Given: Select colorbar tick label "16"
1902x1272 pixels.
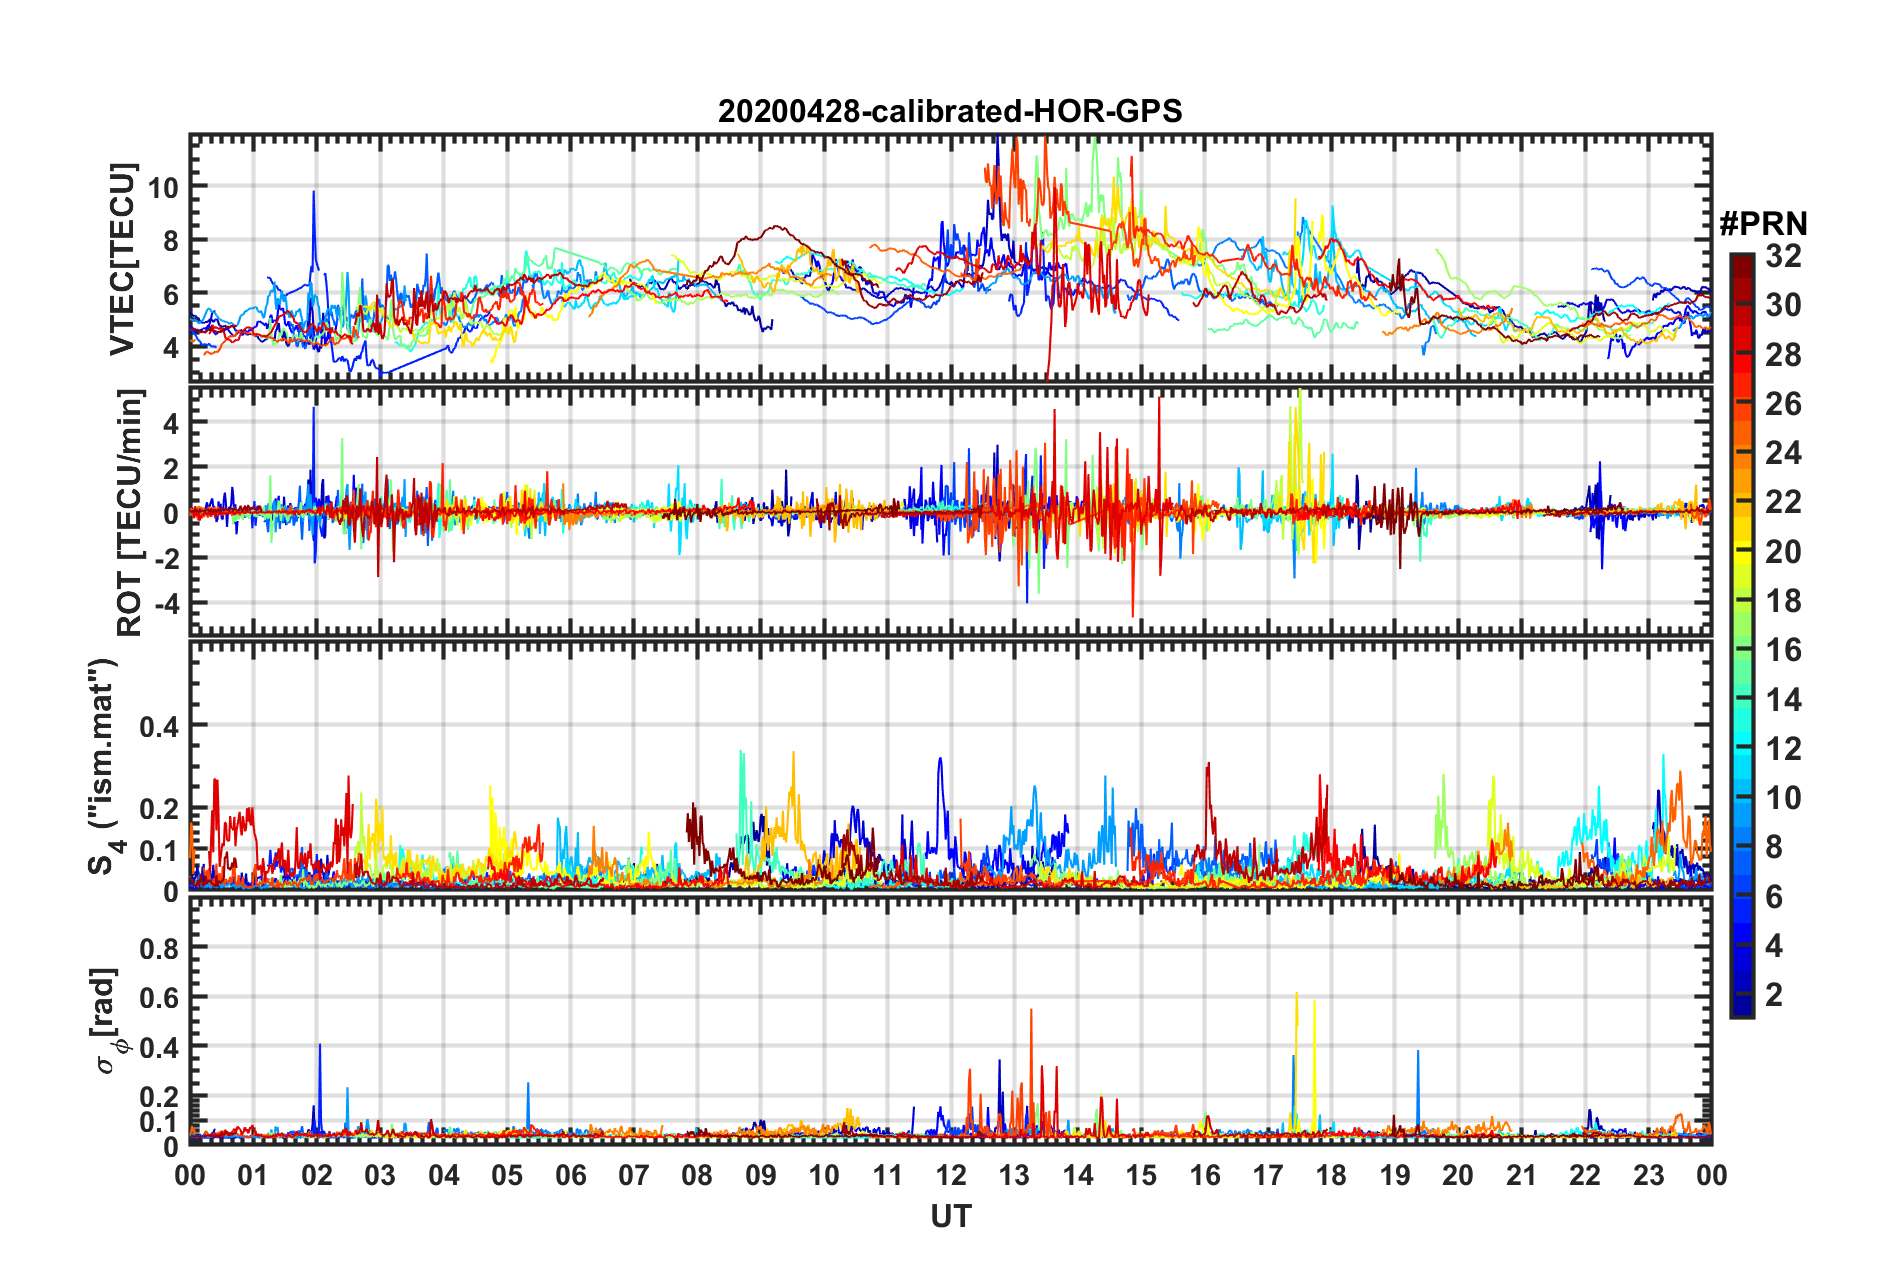Looking at the screenshot, I should 1783,650.
